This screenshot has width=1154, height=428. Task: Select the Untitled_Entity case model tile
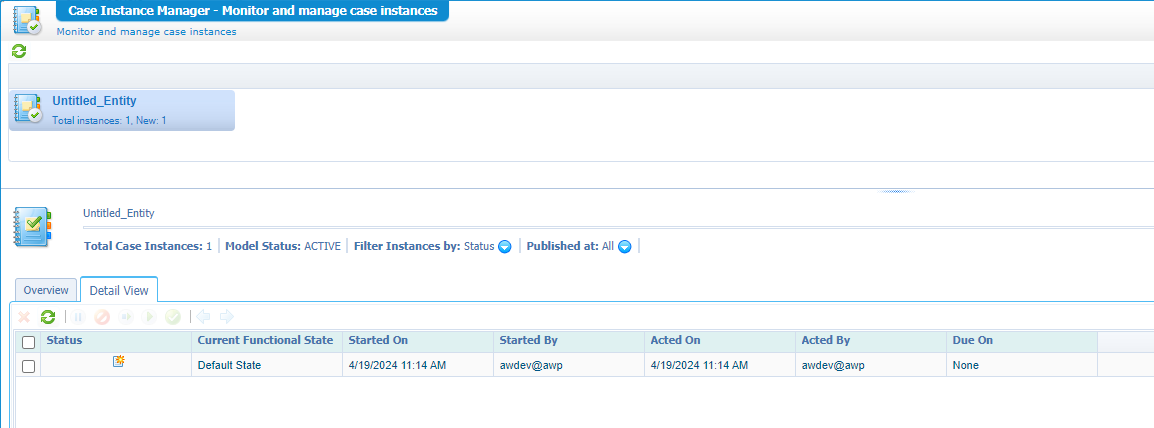122,110
